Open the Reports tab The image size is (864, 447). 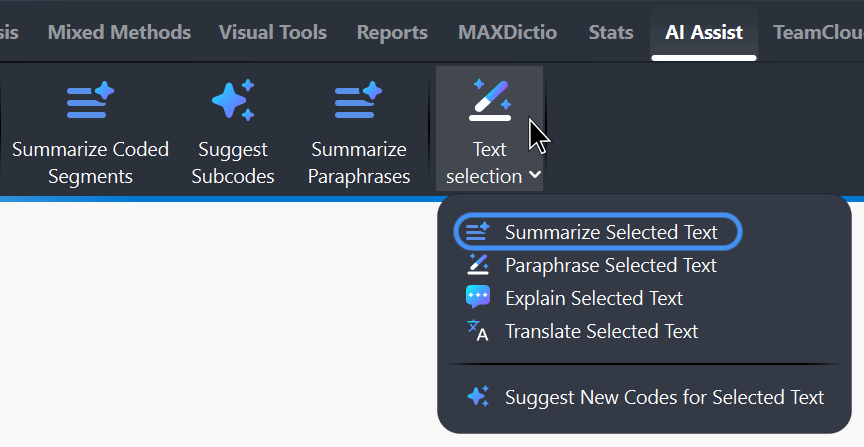[392, 32]
